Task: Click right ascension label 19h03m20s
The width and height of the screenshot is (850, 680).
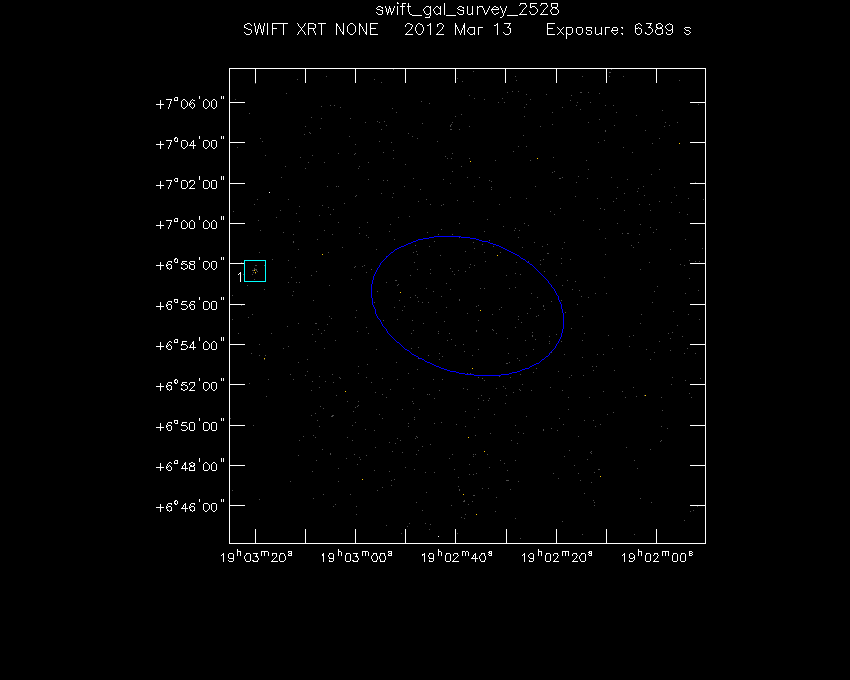Action: coord(256,557)
